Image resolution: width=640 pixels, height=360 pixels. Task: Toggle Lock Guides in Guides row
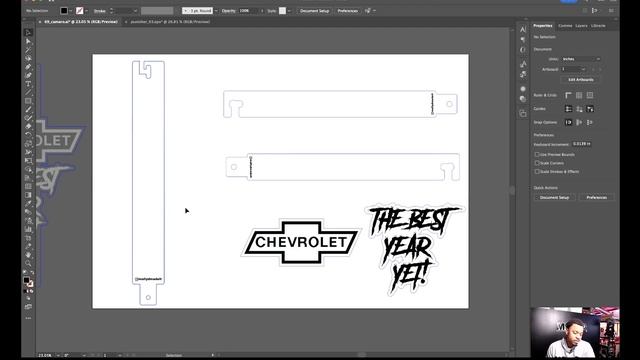coord(579,109)
